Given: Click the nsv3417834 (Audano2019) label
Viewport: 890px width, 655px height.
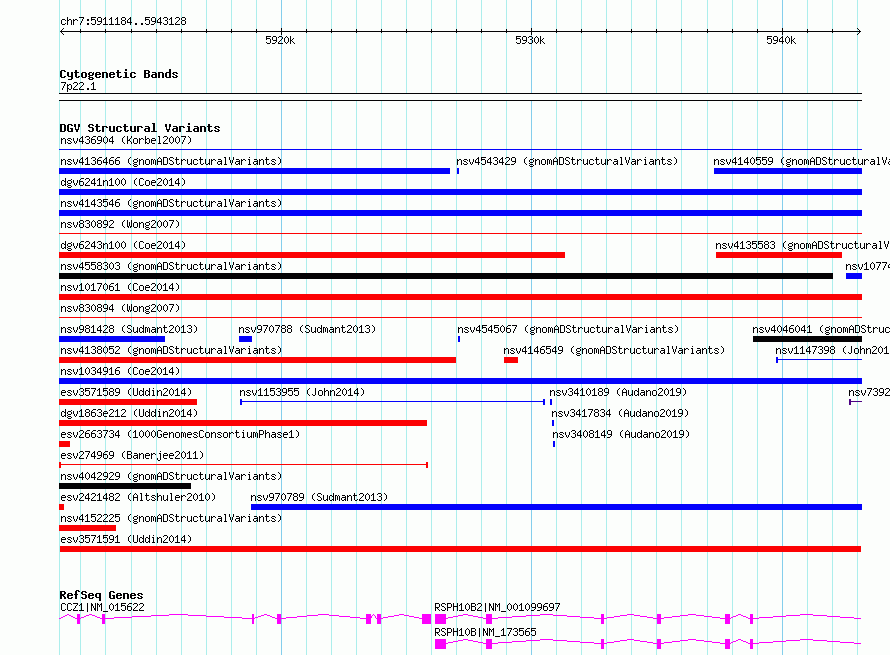Looking at the screenshot, I should (x=620, y=413).
